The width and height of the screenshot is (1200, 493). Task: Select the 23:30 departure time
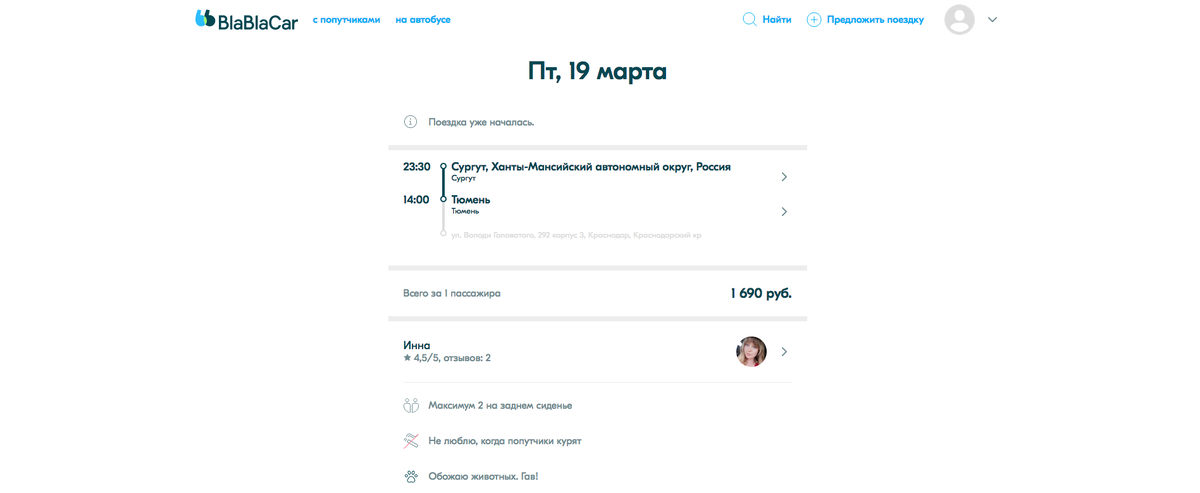[x=417, y=167]
